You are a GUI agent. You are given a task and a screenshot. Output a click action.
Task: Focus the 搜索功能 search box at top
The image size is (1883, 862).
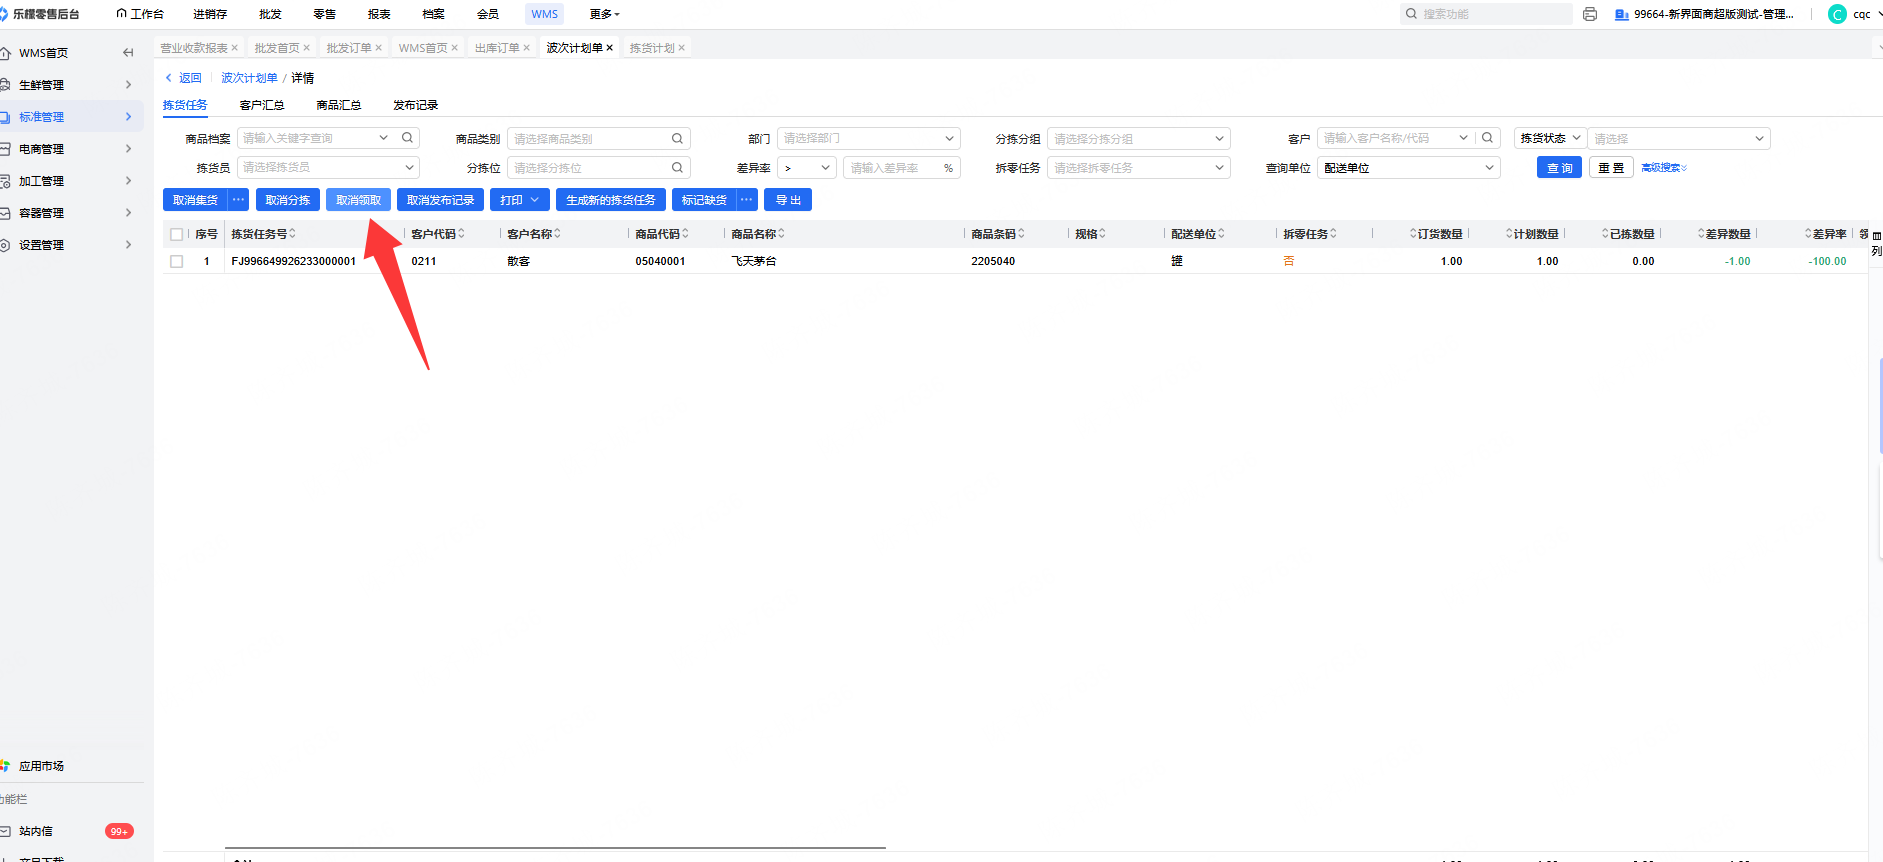click(1486, 14)
